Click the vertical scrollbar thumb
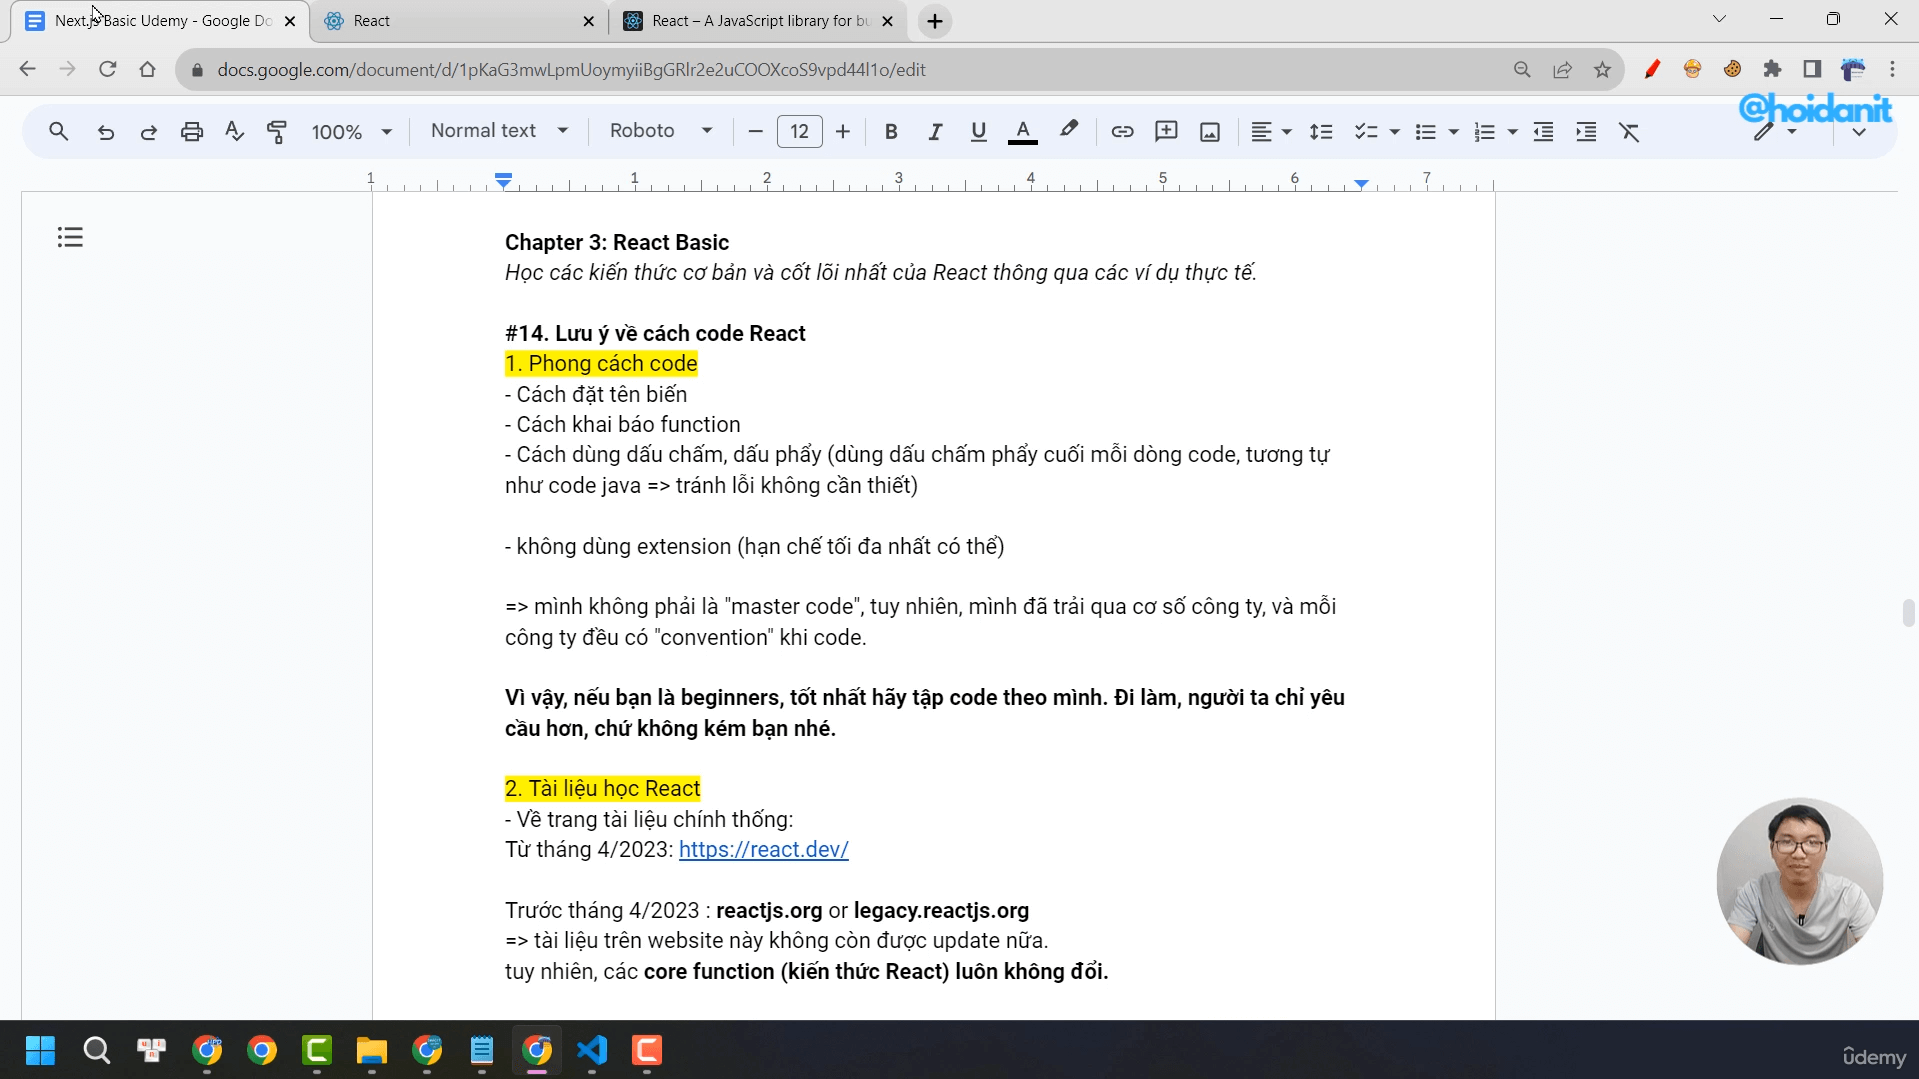 [1908, 612]
